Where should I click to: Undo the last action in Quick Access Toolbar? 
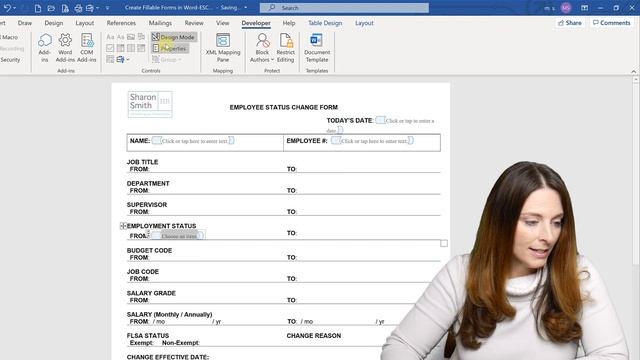[x=7, y=8]
